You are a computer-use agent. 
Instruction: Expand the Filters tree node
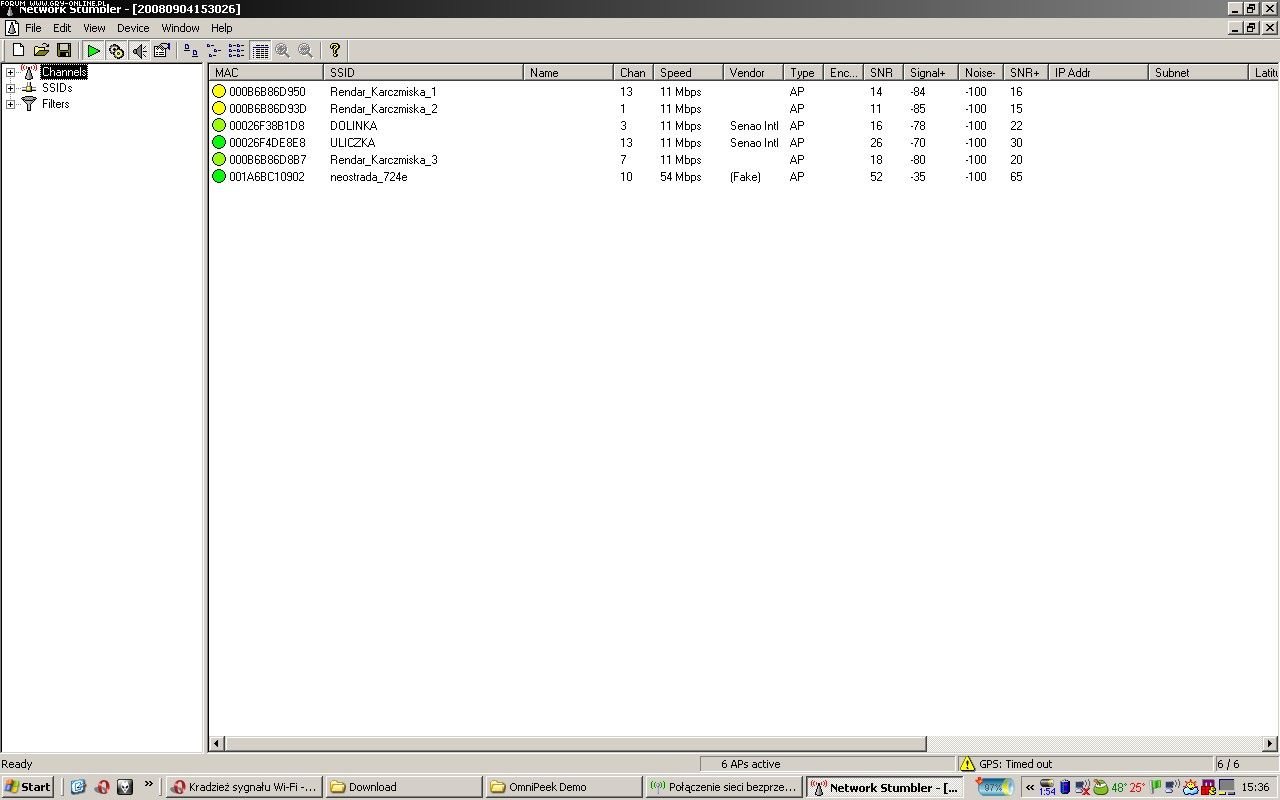click(x=10, y=104)
